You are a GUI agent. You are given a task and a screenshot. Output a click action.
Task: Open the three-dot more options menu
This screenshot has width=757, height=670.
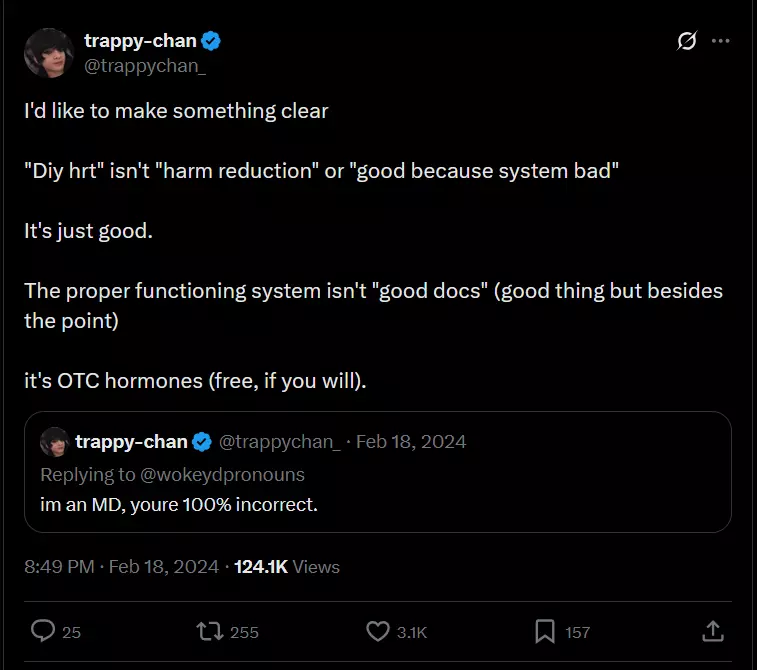point(720,41)
